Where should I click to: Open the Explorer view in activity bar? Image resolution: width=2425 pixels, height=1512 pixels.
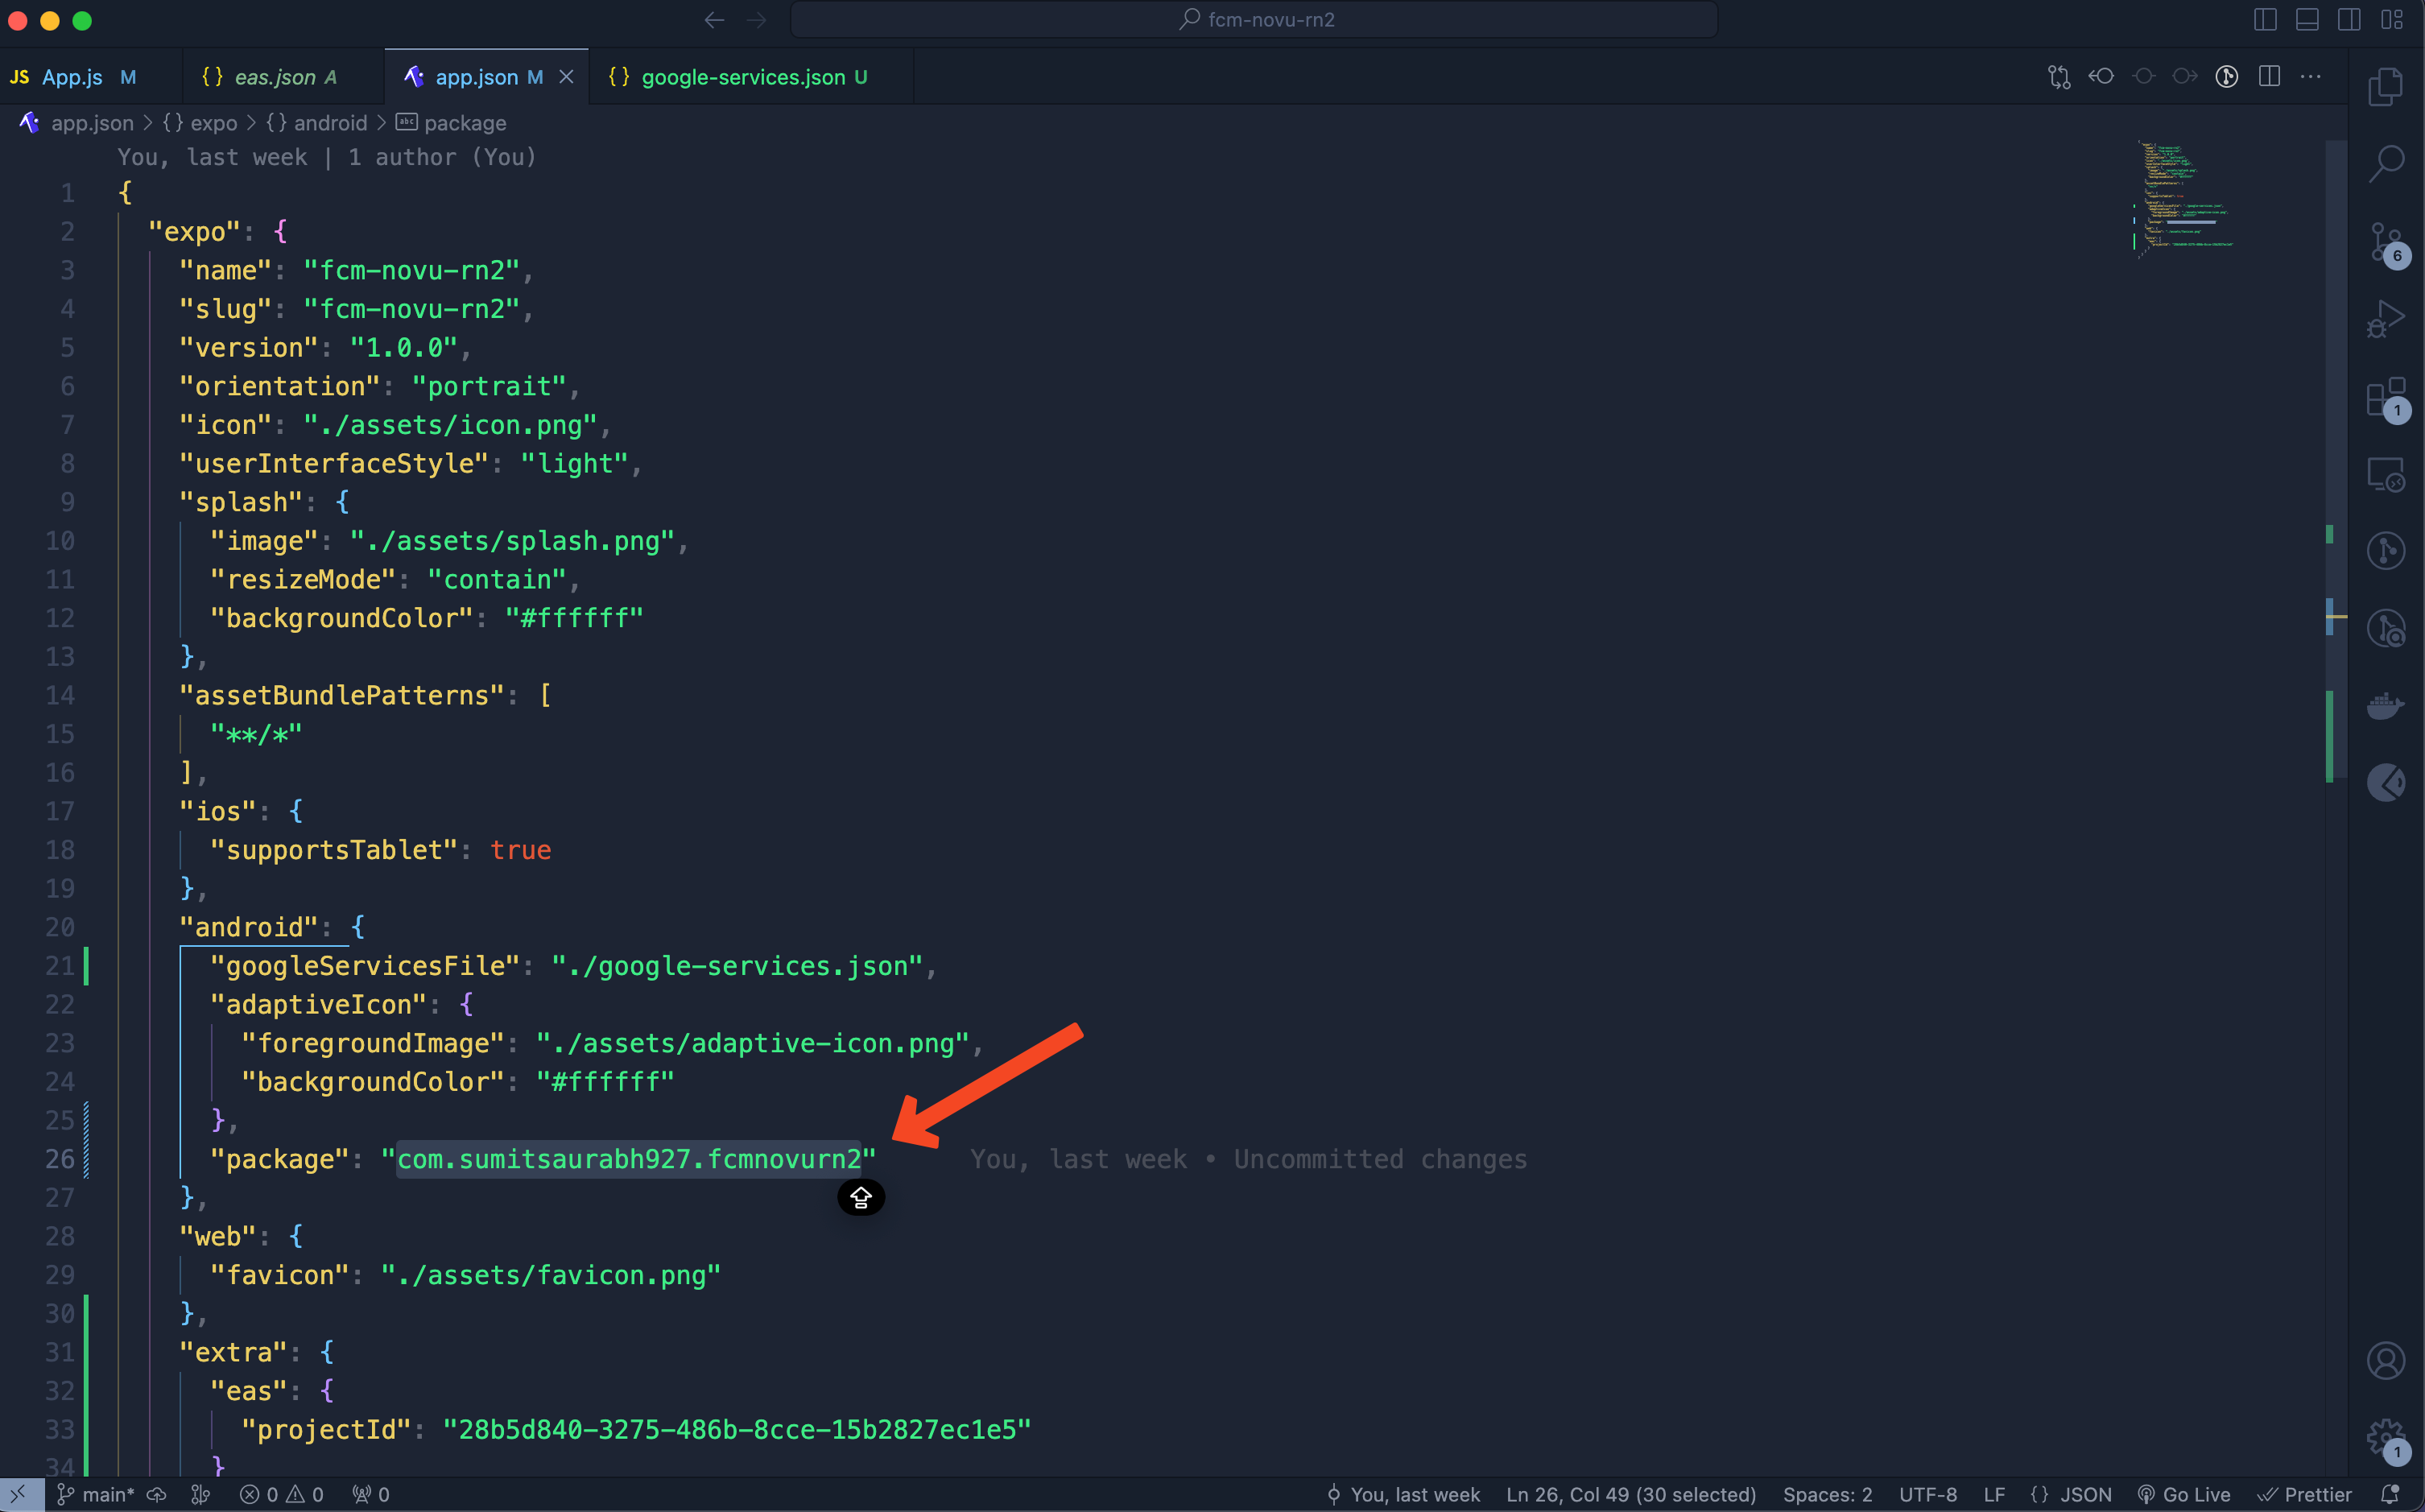(2386, 87)
